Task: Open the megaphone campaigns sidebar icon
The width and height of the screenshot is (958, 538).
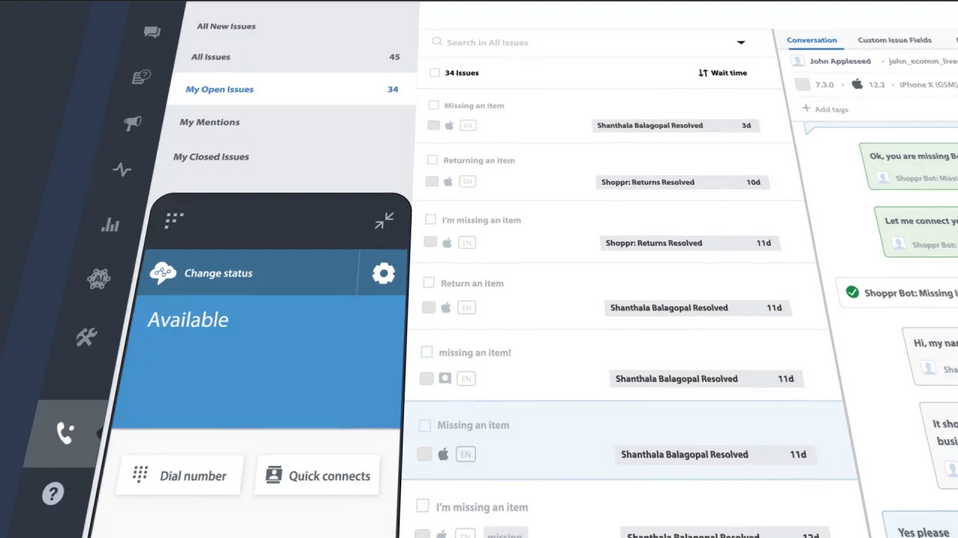Action: point(133,123)
